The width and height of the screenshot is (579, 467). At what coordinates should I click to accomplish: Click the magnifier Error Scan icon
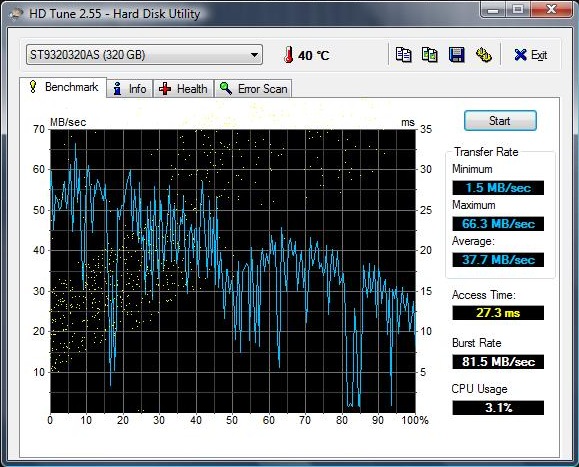tap(226, 88)
